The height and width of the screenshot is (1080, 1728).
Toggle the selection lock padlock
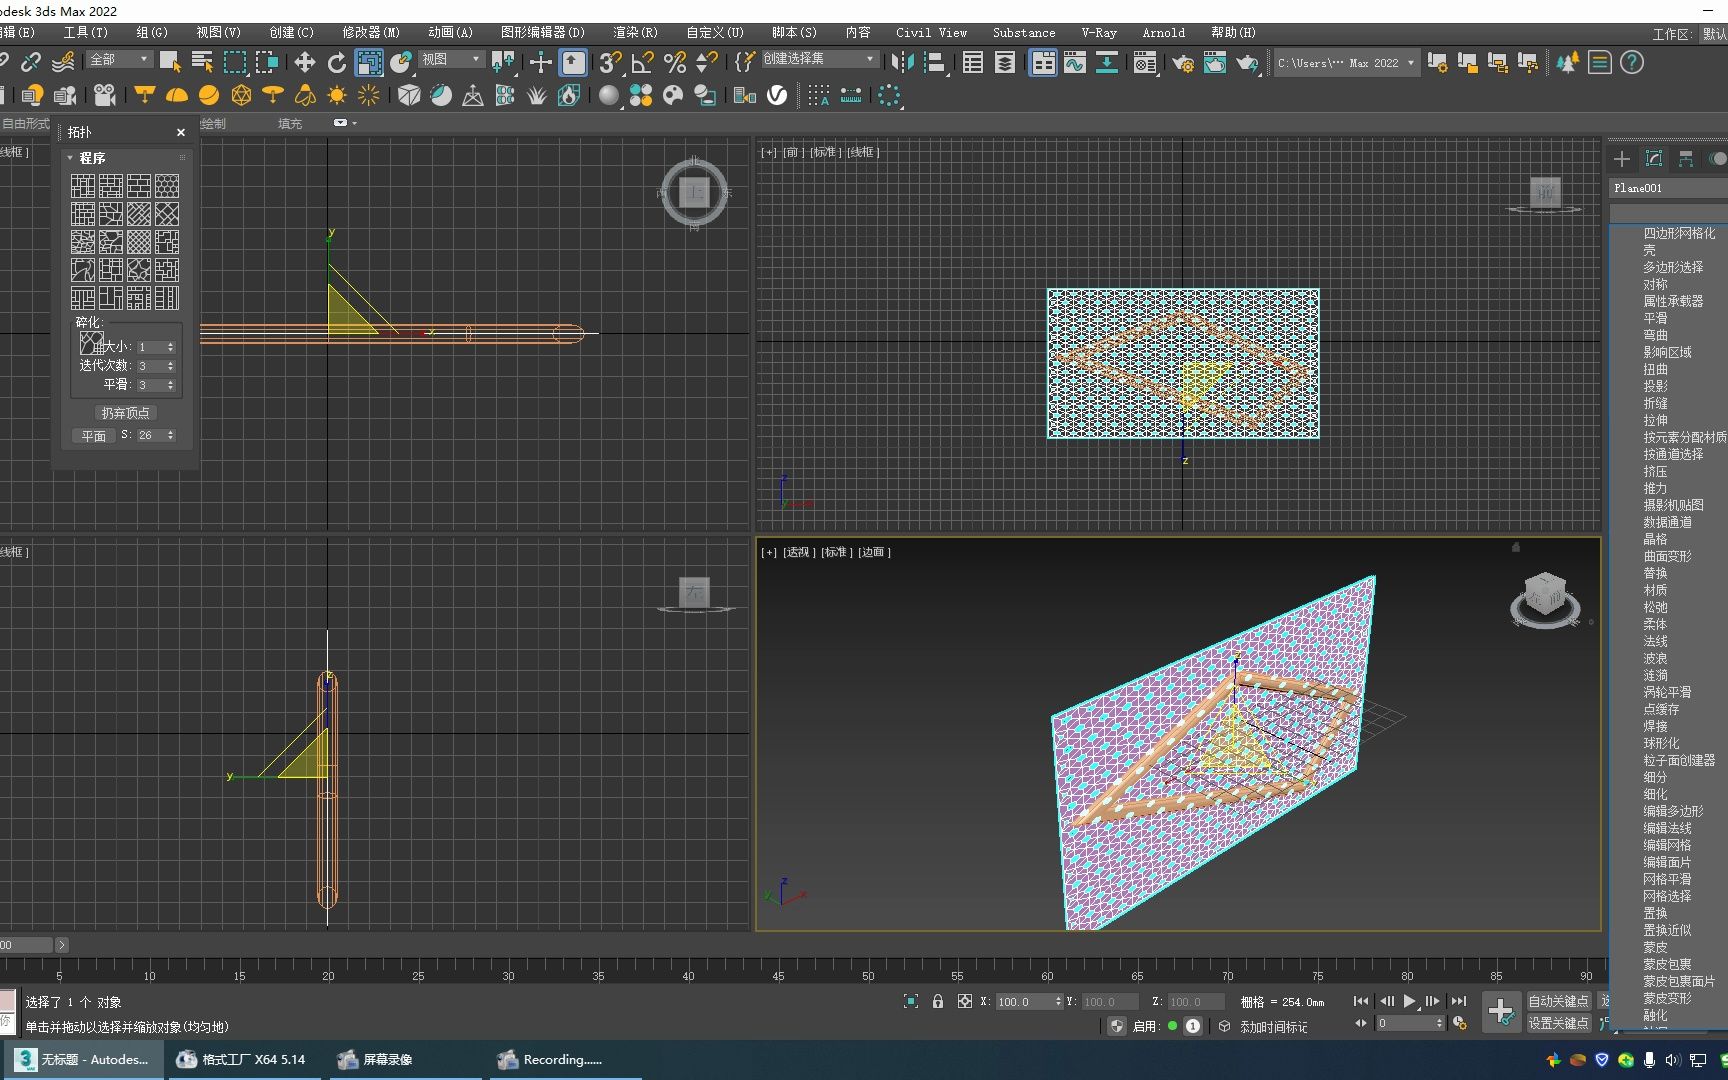(938, 1001)
